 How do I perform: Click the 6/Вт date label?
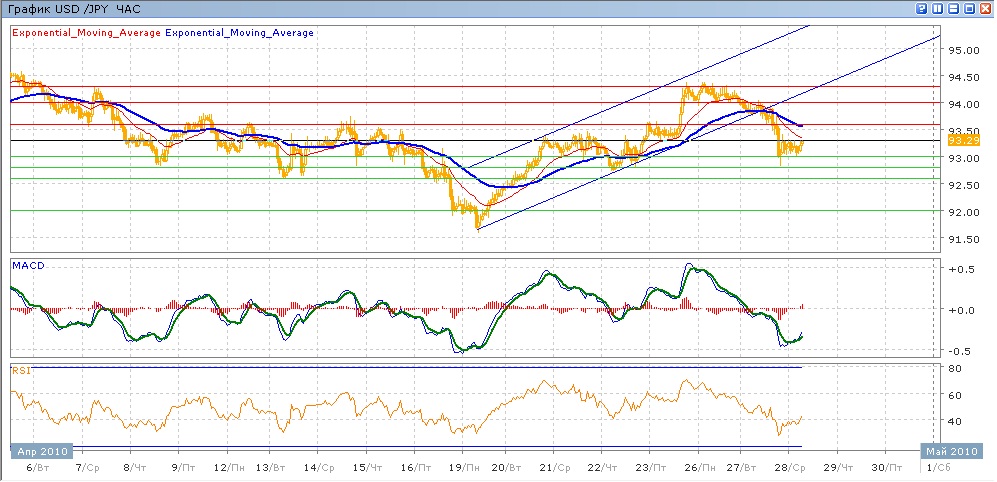(x=40, y=467)
